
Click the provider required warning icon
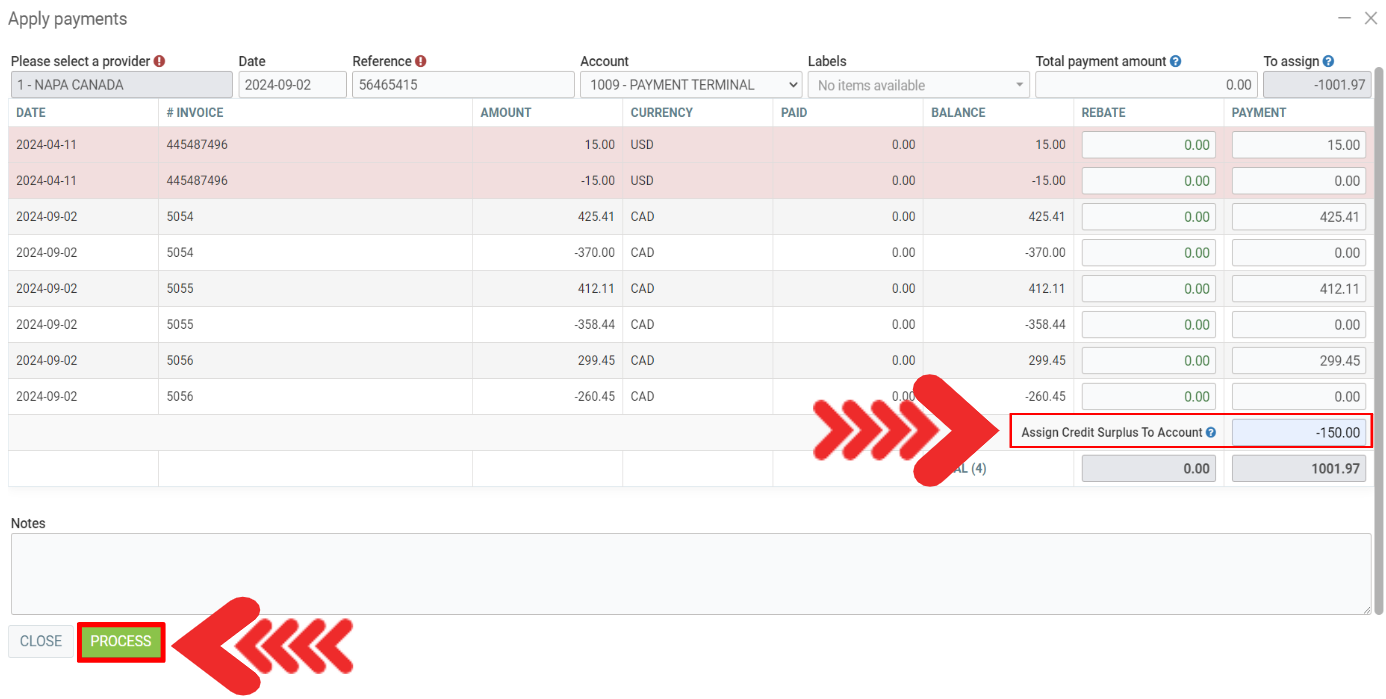[159, 61]
